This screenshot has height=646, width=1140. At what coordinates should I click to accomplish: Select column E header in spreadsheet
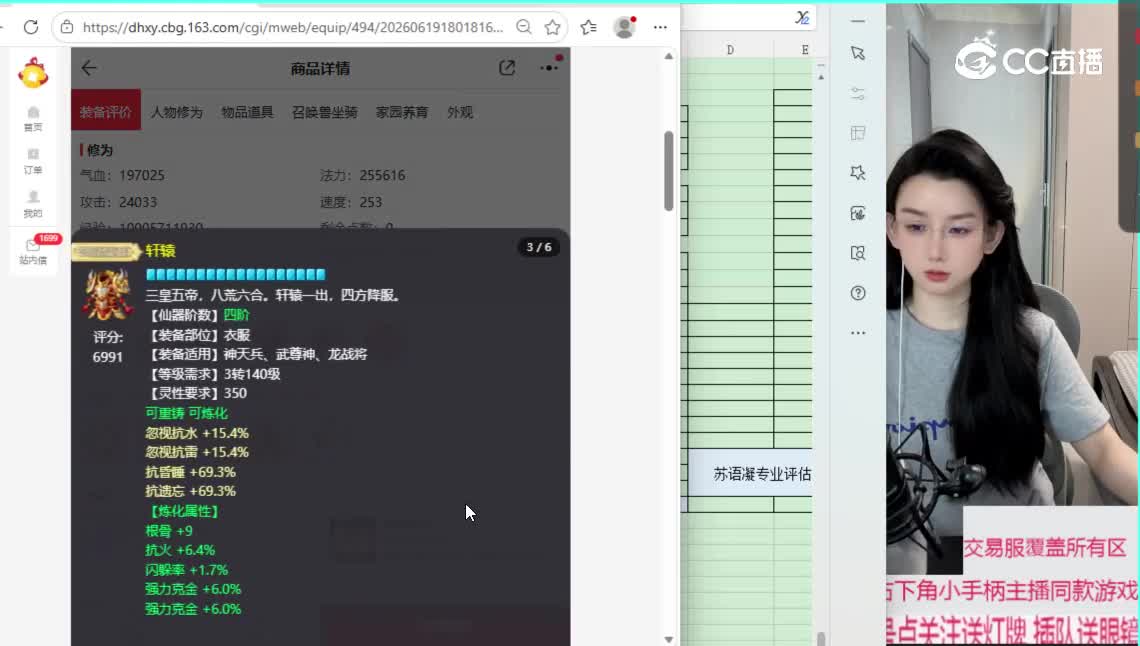(805, 49)
